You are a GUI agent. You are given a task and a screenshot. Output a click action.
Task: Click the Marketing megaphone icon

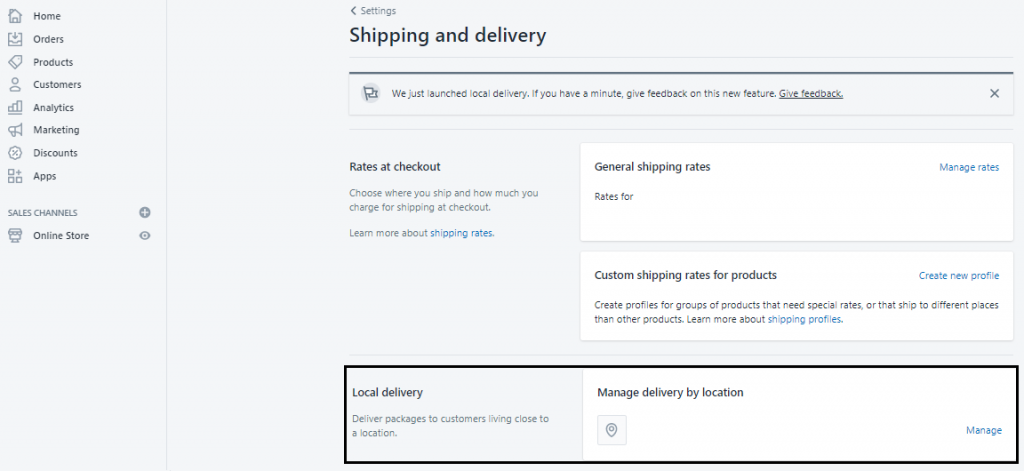(x=15, y=130)
